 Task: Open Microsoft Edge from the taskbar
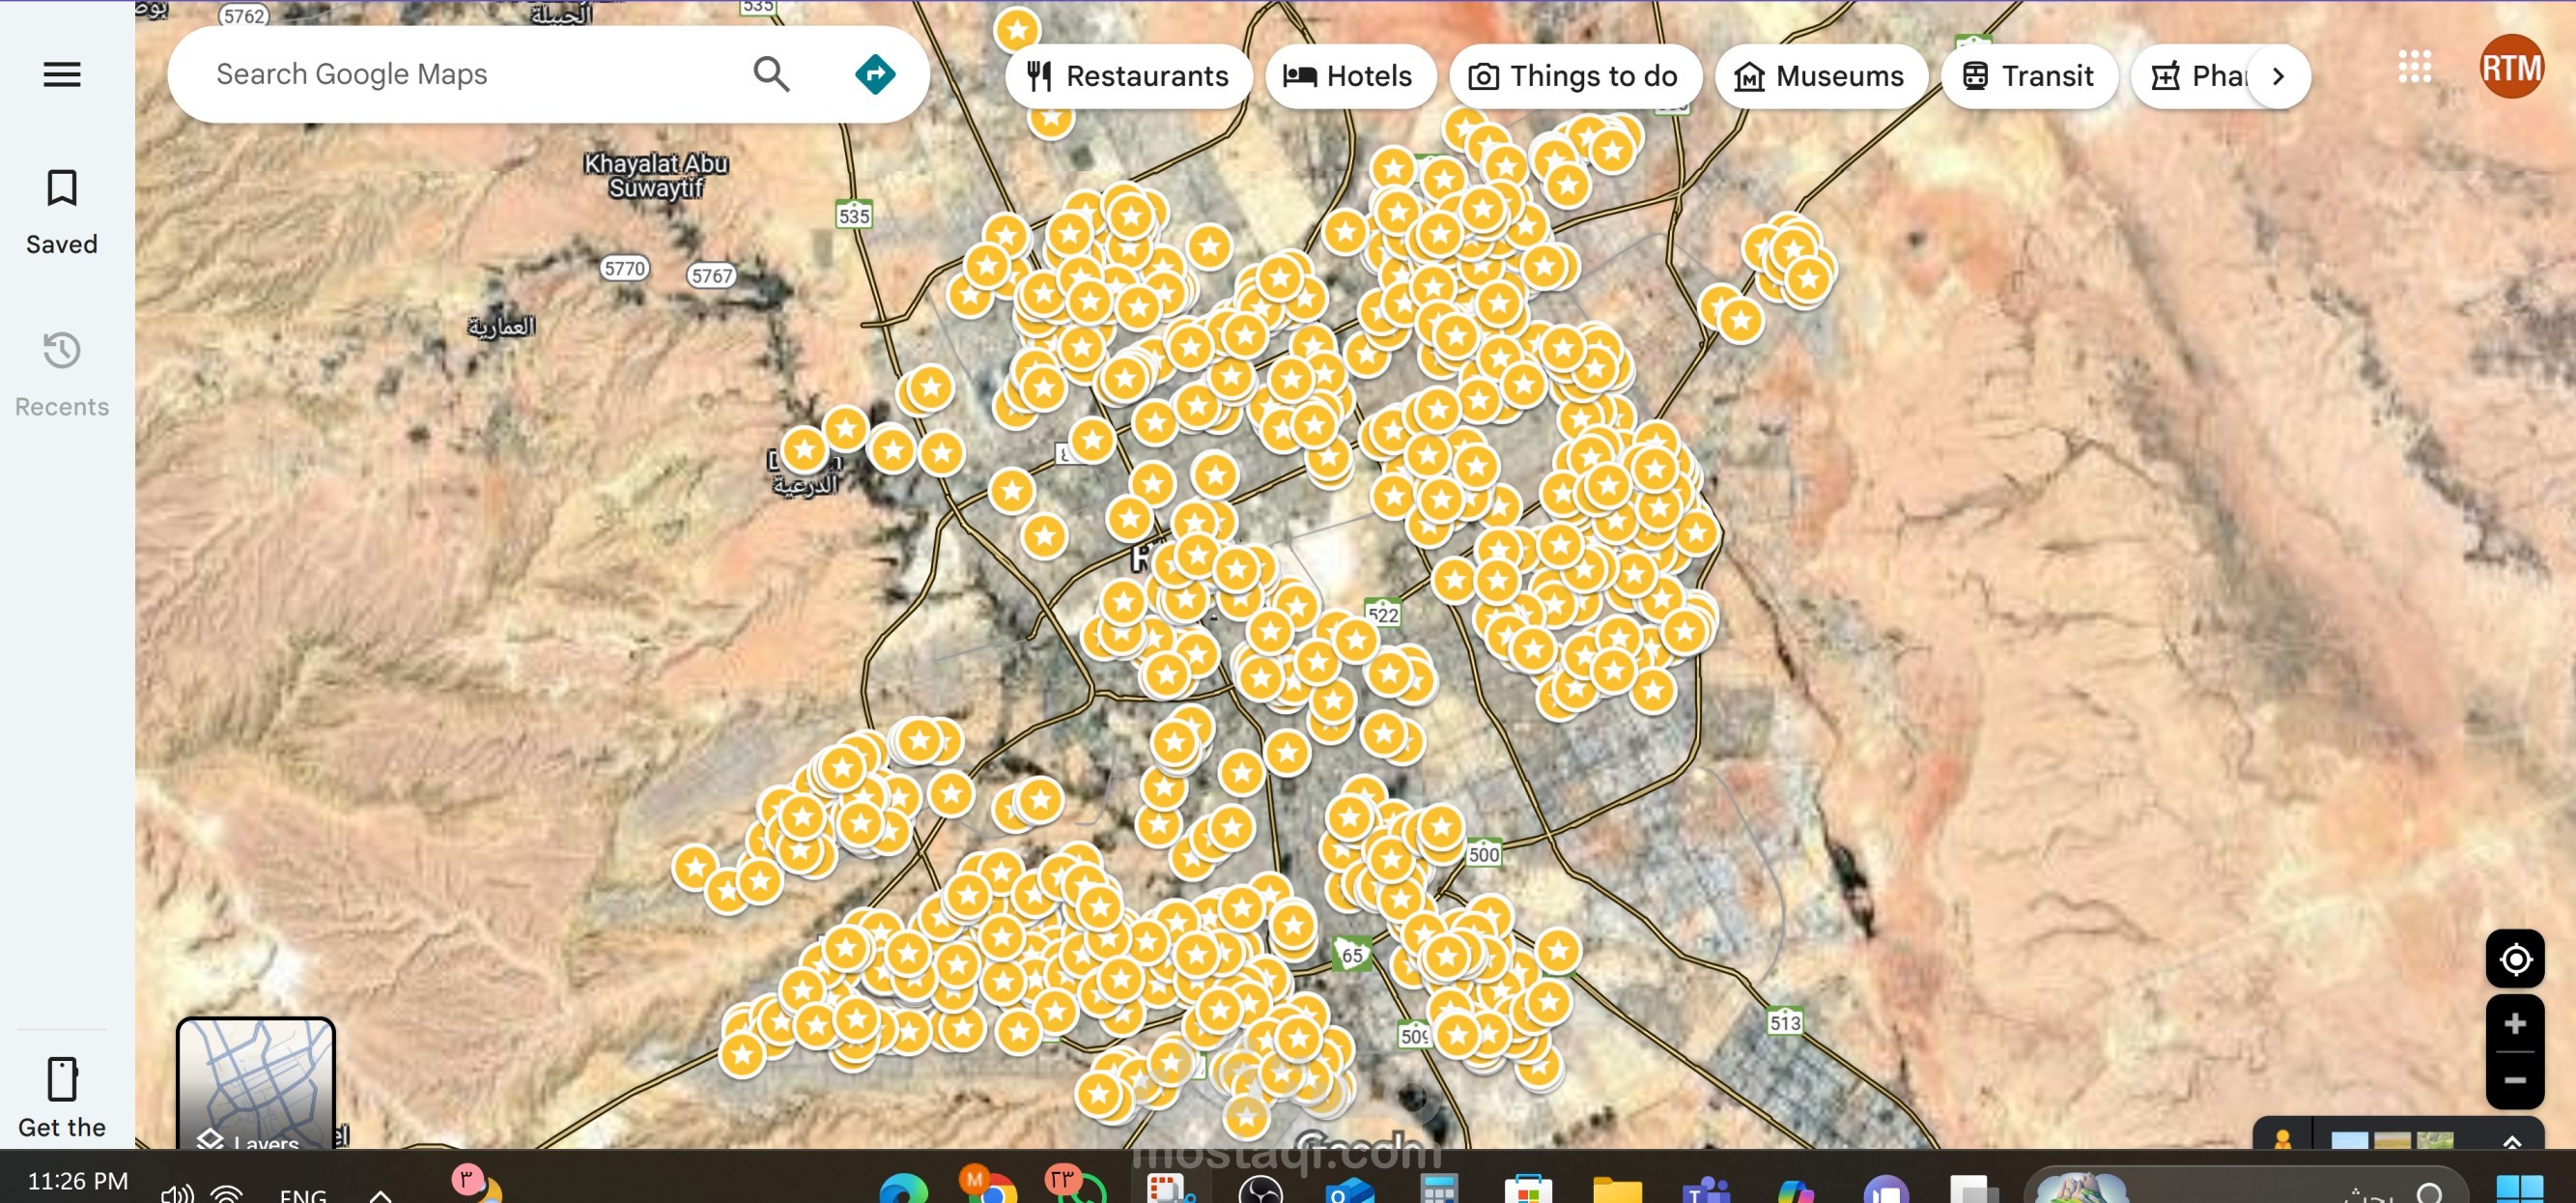coord(903,1188)
